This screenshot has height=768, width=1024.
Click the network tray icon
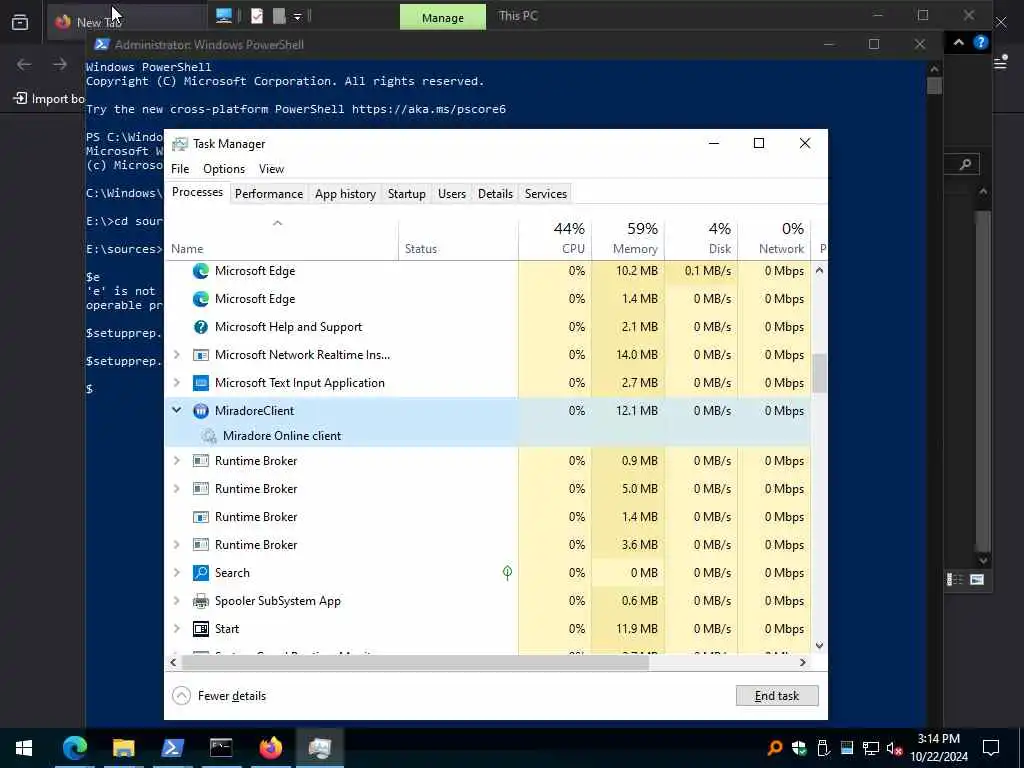click(871, 748)
